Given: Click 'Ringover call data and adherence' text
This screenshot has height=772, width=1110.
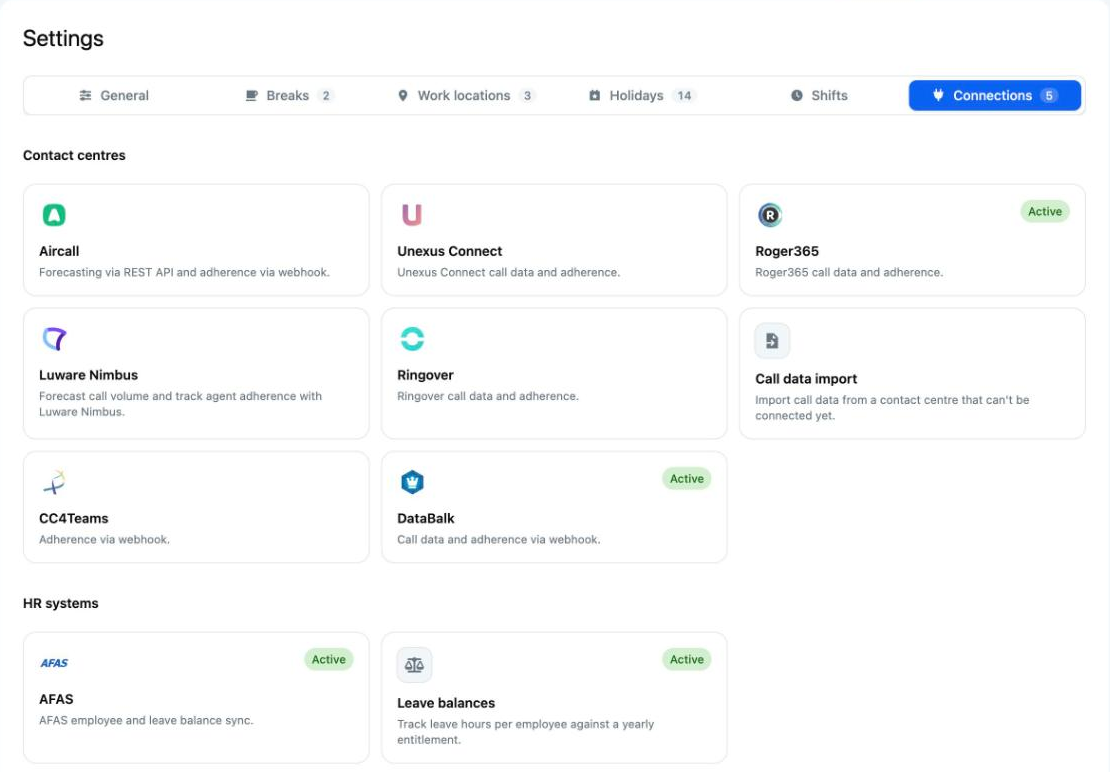Looking at the screenshot, I should (488, 396).
